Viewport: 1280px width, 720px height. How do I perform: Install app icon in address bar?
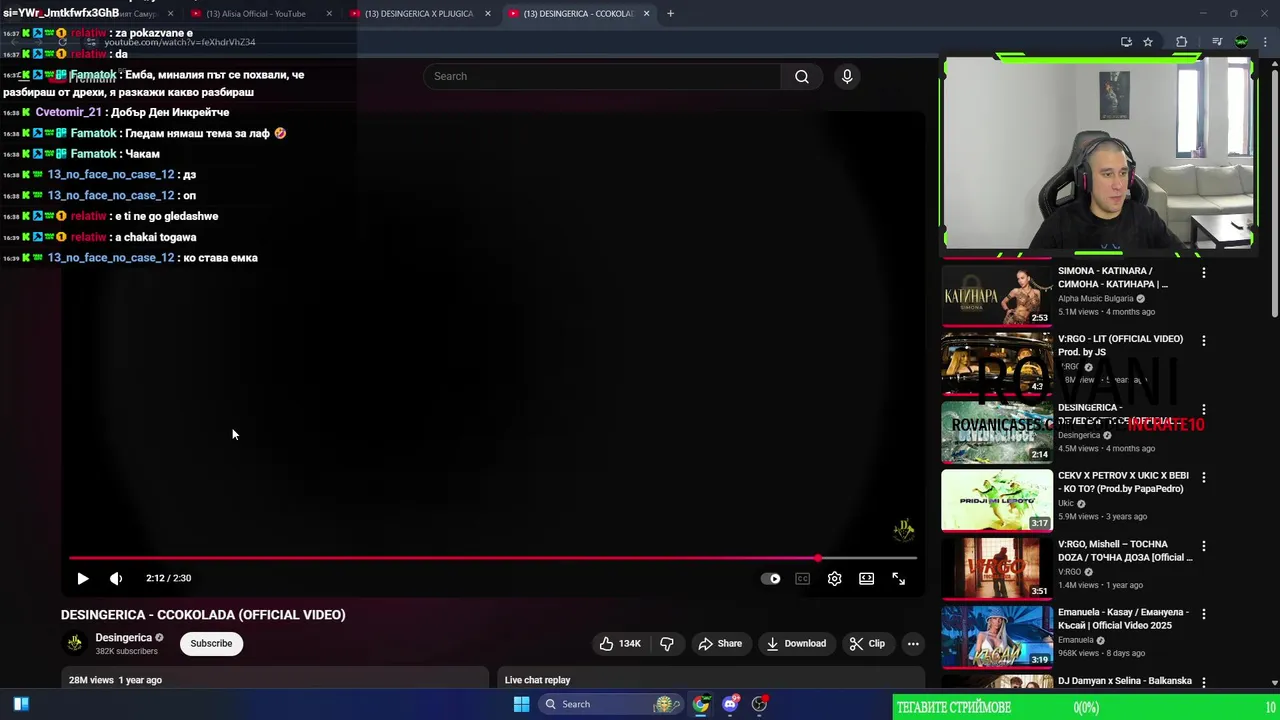1126,42
